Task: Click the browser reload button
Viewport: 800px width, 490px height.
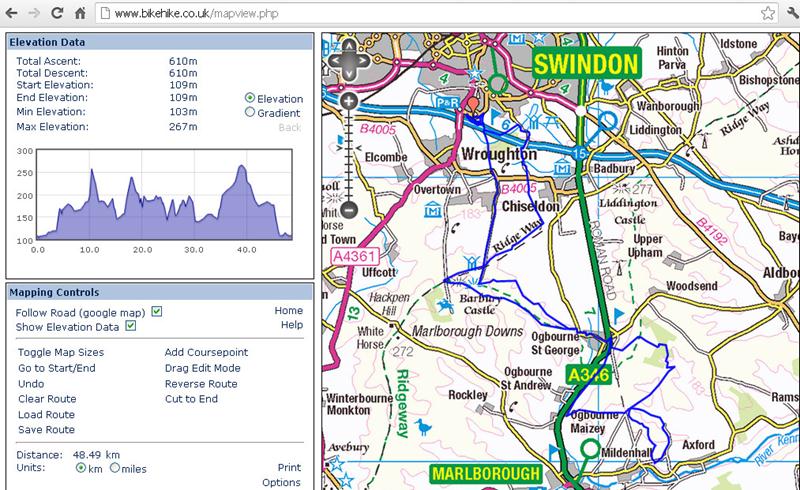Action: [57, 13]
